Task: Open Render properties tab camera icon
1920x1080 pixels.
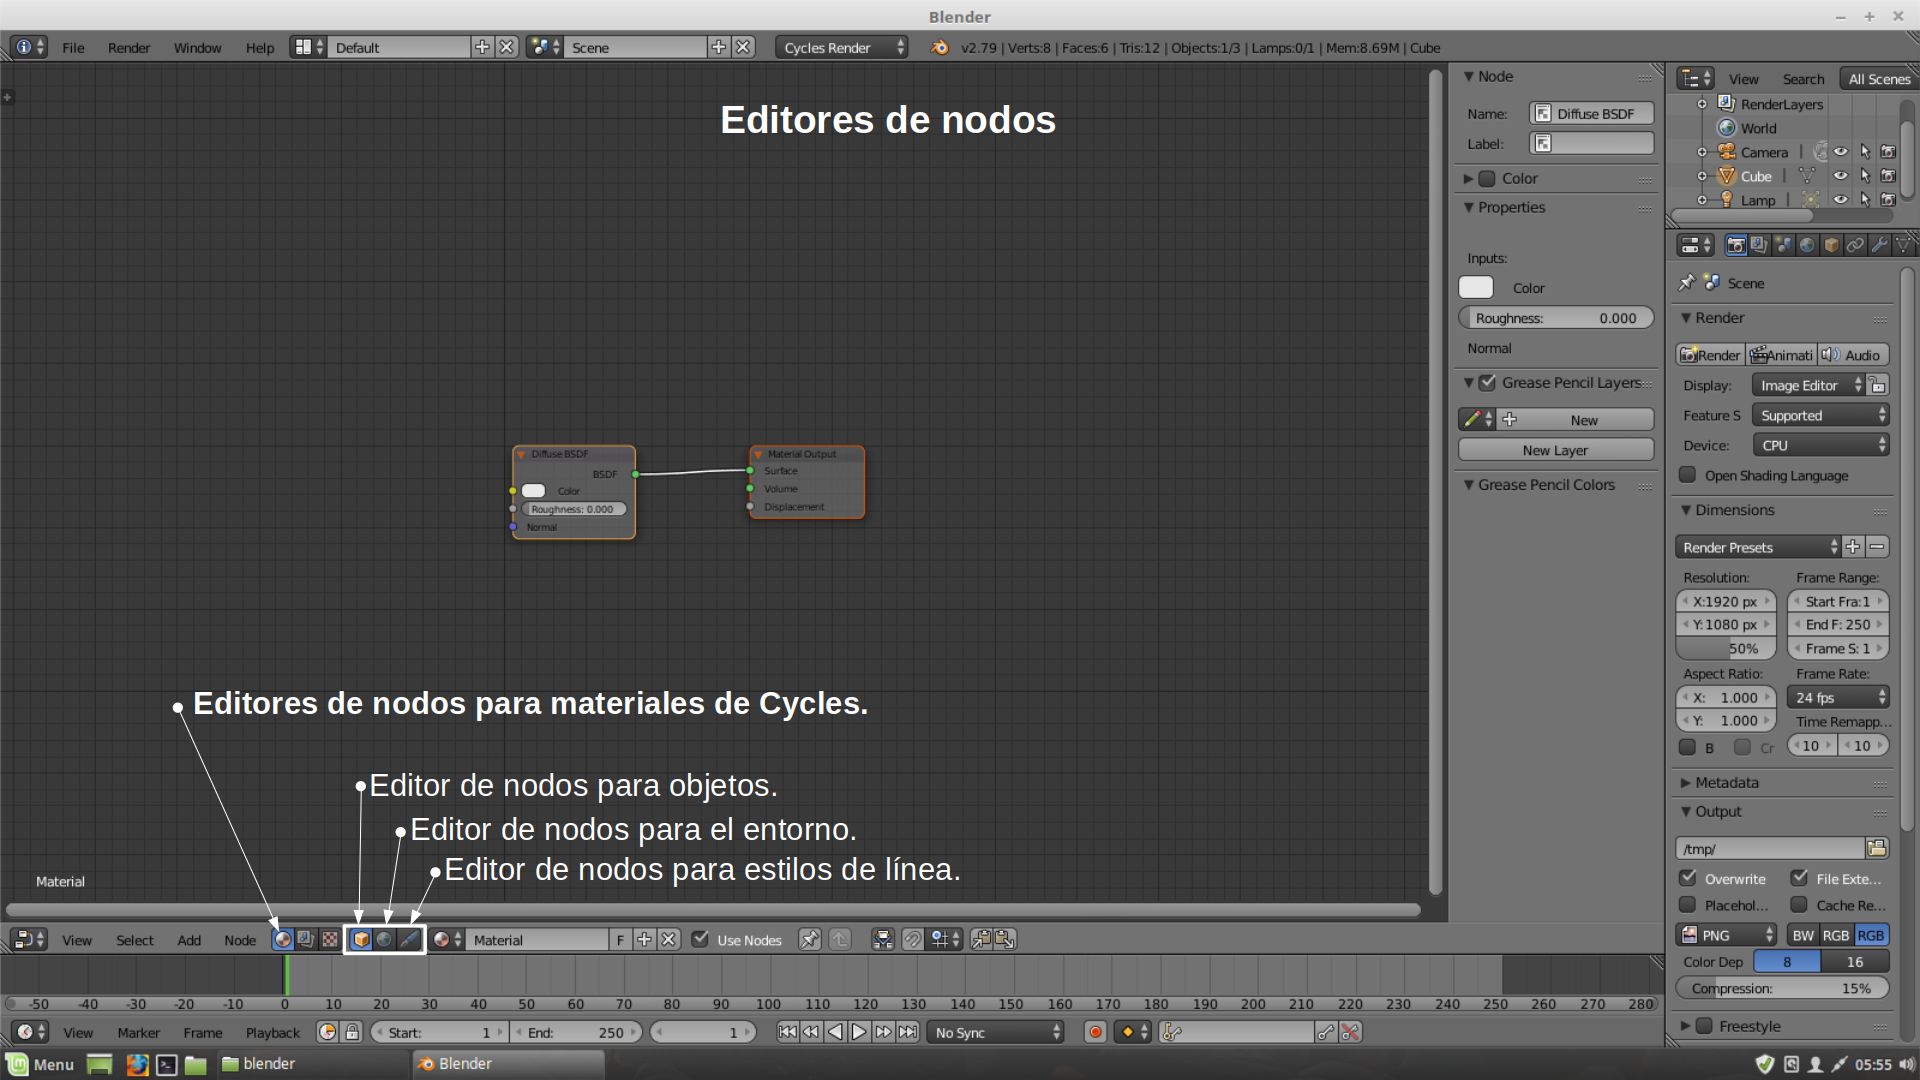Action: click(1736, 245)
